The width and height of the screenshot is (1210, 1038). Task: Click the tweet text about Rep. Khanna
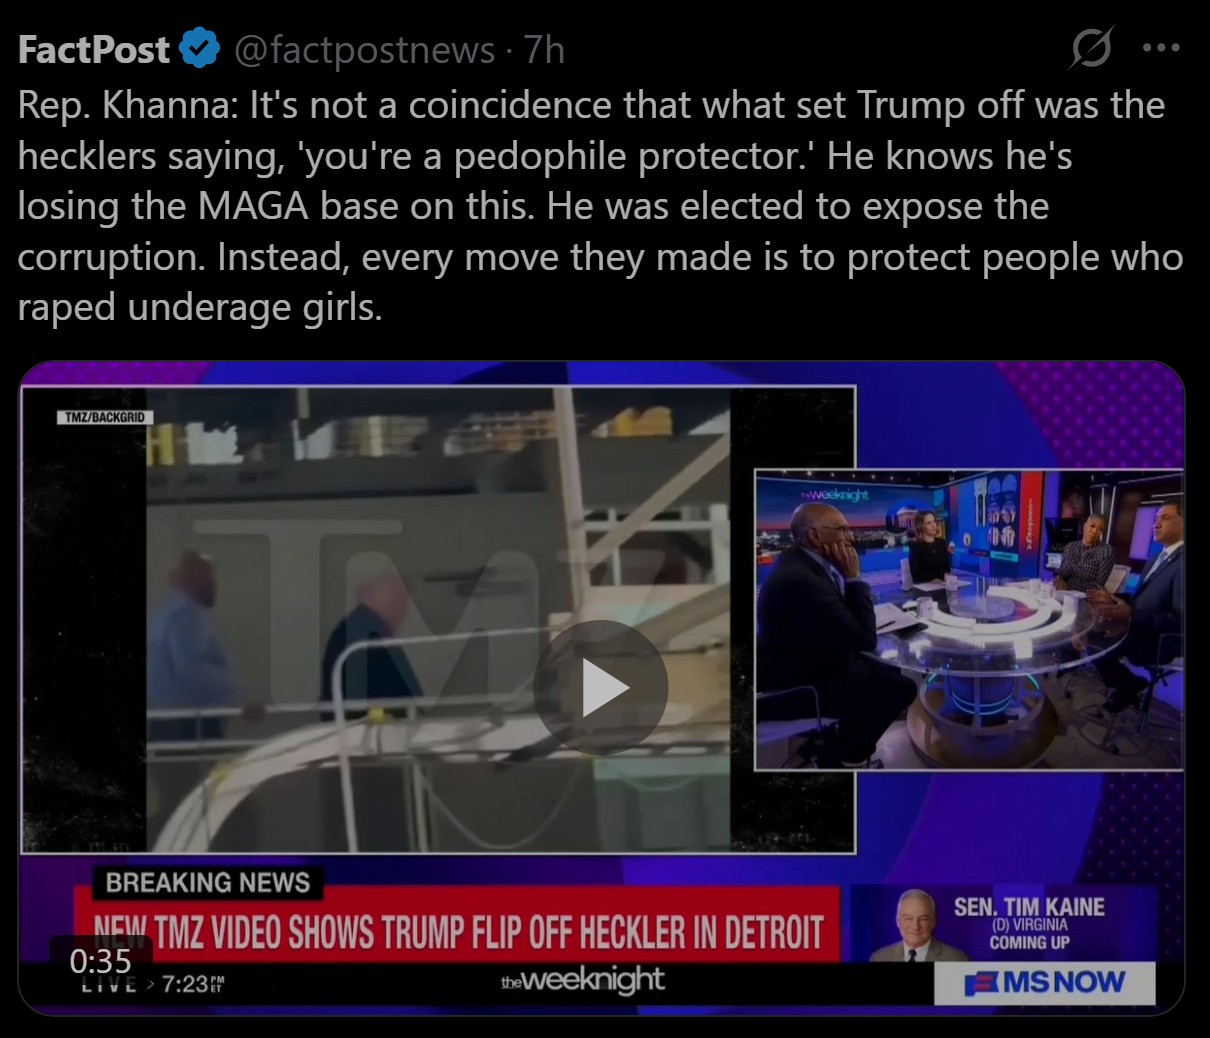click(x=600, y=206)
